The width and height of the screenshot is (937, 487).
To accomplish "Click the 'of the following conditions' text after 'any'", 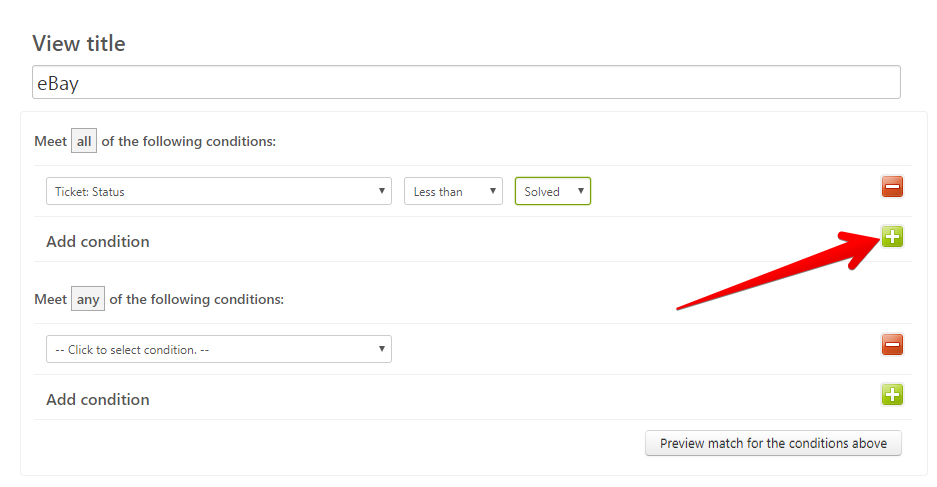I will (x=197, y=299).
